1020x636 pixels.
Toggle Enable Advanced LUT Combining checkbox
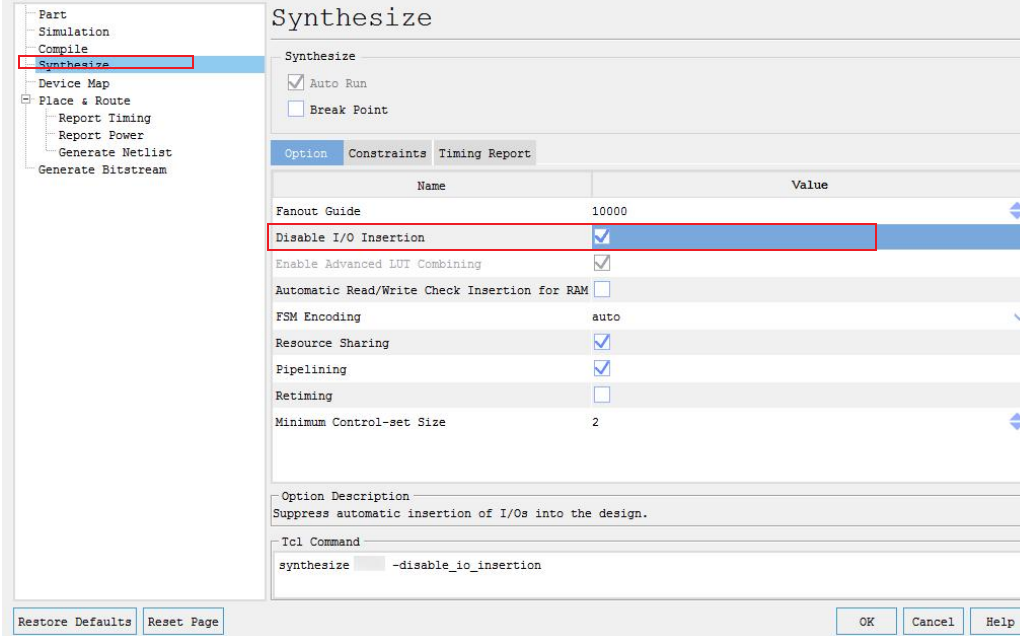(x=602, y=263)
